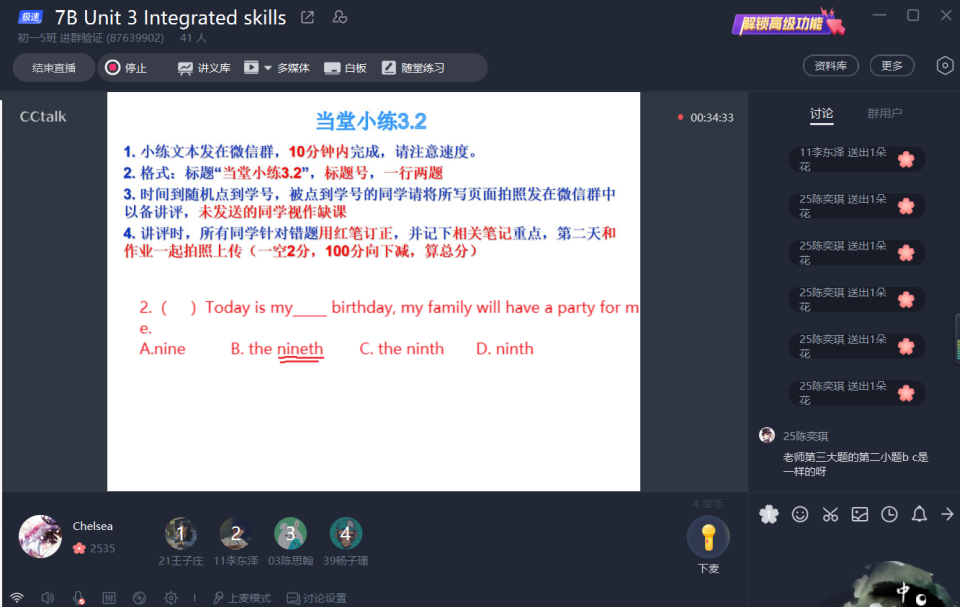Switch to the 群用户 tab
Screen dimensions: 960x607
[x=884, y=113]
